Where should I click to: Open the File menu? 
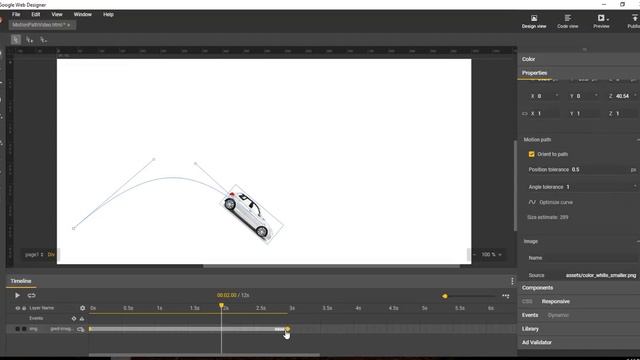pos(16,14)
